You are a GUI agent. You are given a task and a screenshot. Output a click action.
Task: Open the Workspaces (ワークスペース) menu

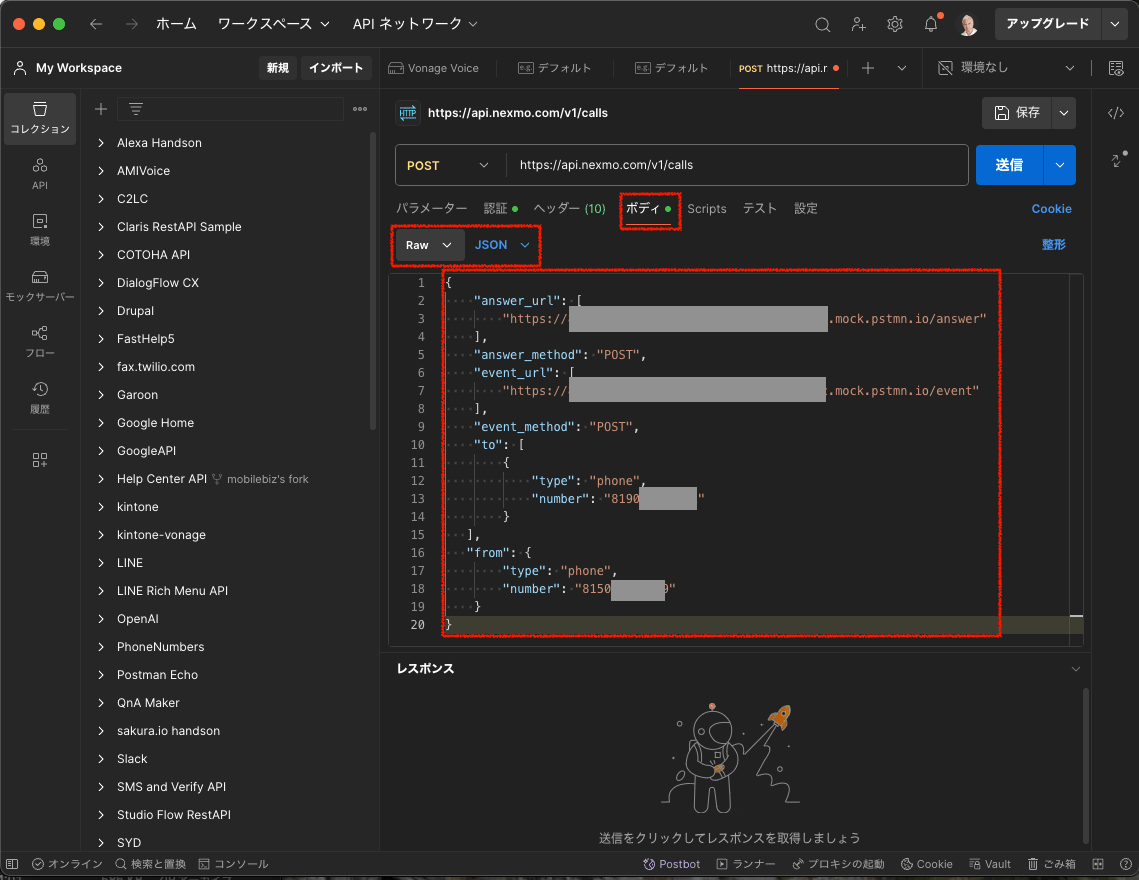273,24
